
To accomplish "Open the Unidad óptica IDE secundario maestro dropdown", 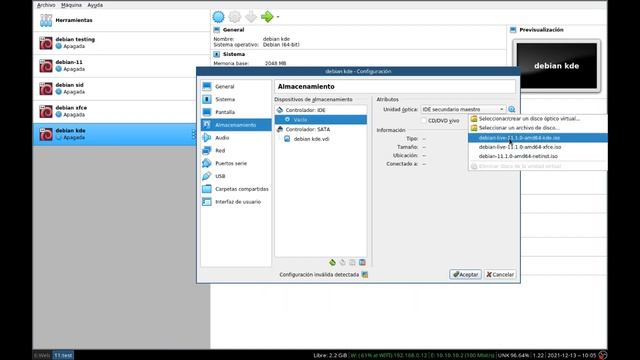I will coord(463,109).
